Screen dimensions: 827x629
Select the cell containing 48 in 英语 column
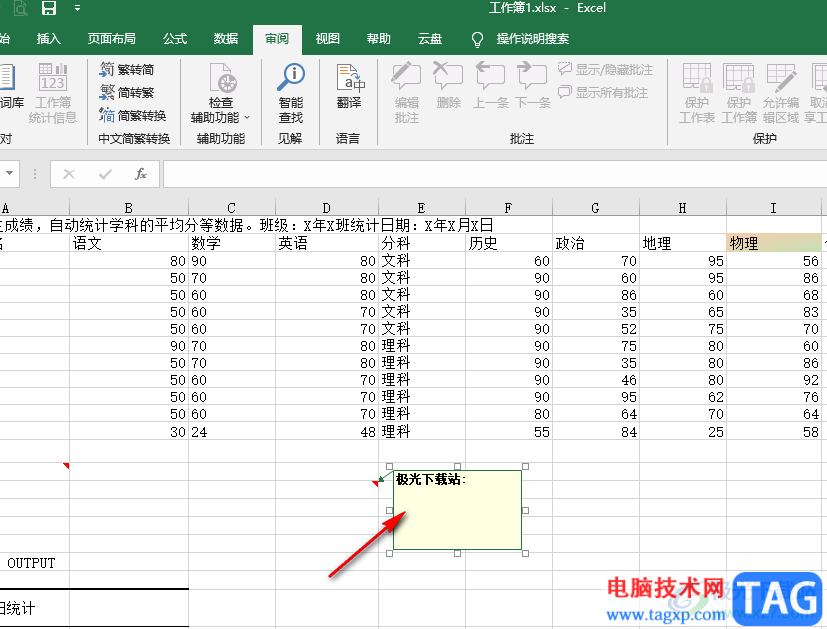(326, 432)
